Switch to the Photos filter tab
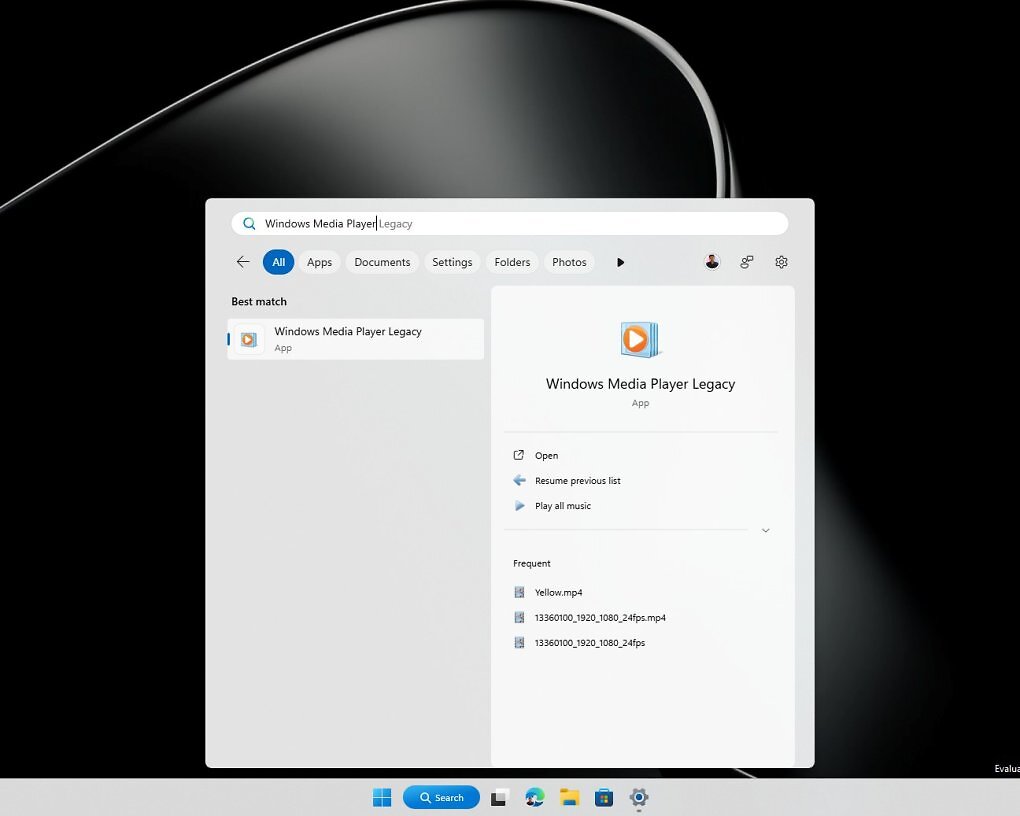The height and width of the screenshot is (816, 1020). point(569,262)
